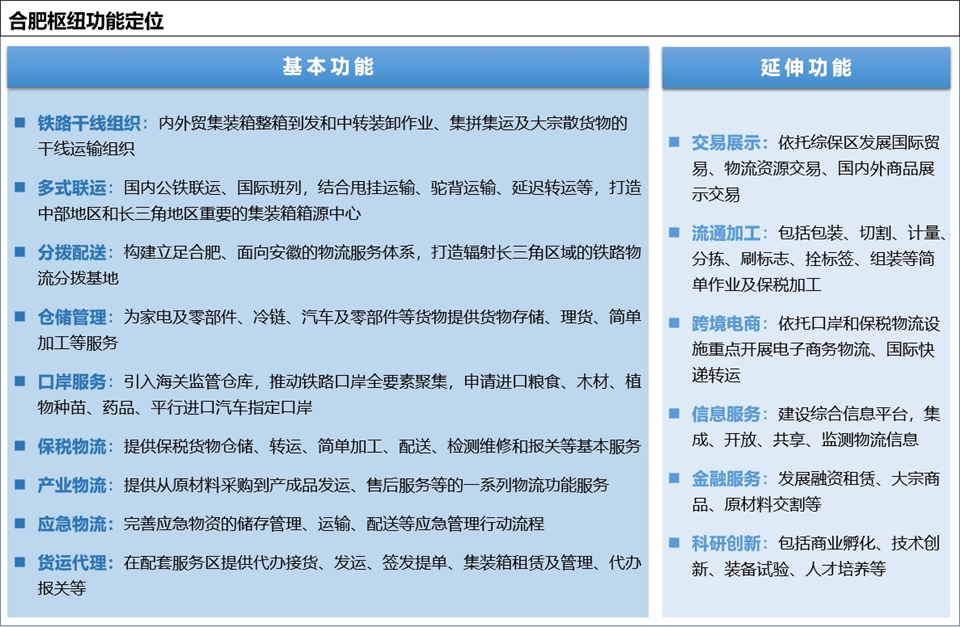Click the bullet square beside 金融服务
960x627 pixels.
pyautogui.click(x=674, y=478)
